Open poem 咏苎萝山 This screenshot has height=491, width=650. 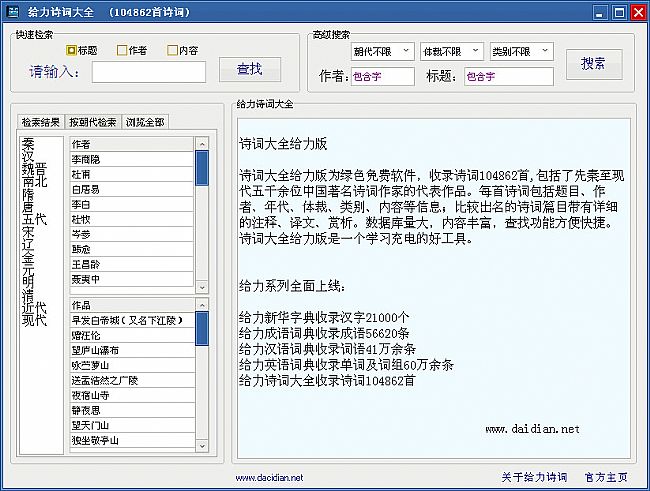(x=133, y=365)
